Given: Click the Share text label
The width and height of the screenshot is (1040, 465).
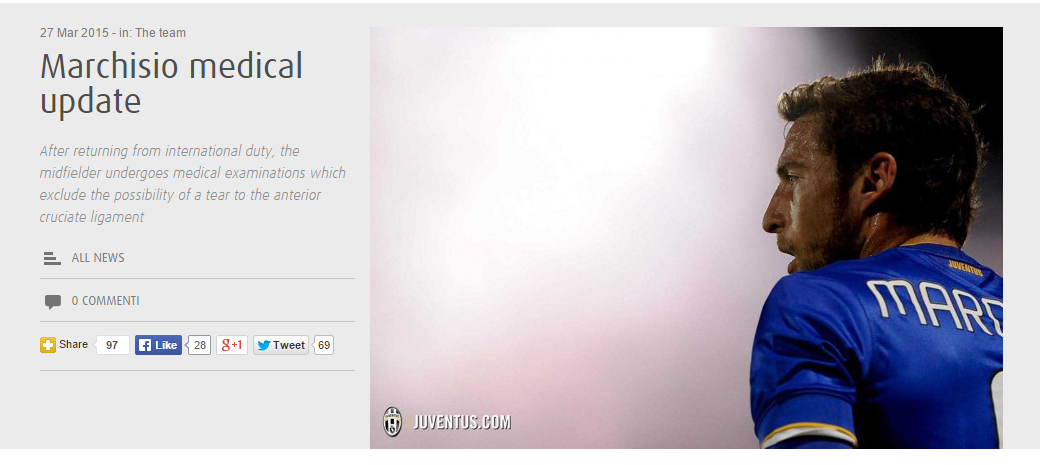Looking at the screenshot, I should [73, 344].
